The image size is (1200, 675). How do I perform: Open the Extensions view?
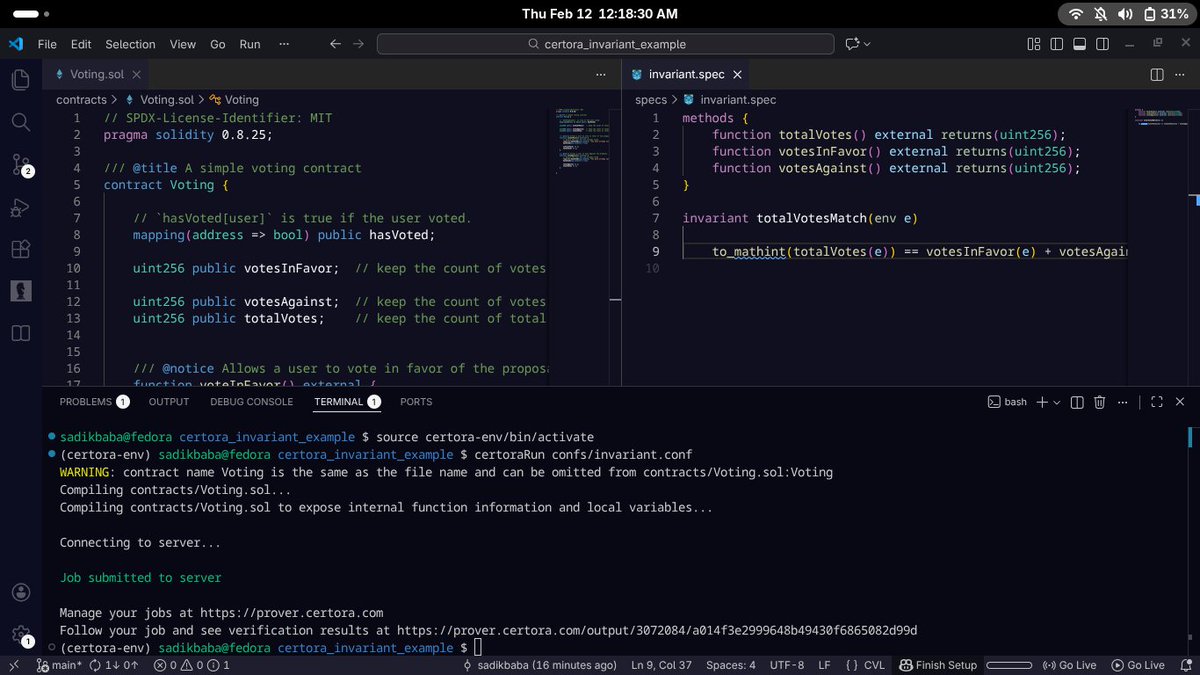coord(20,249)
